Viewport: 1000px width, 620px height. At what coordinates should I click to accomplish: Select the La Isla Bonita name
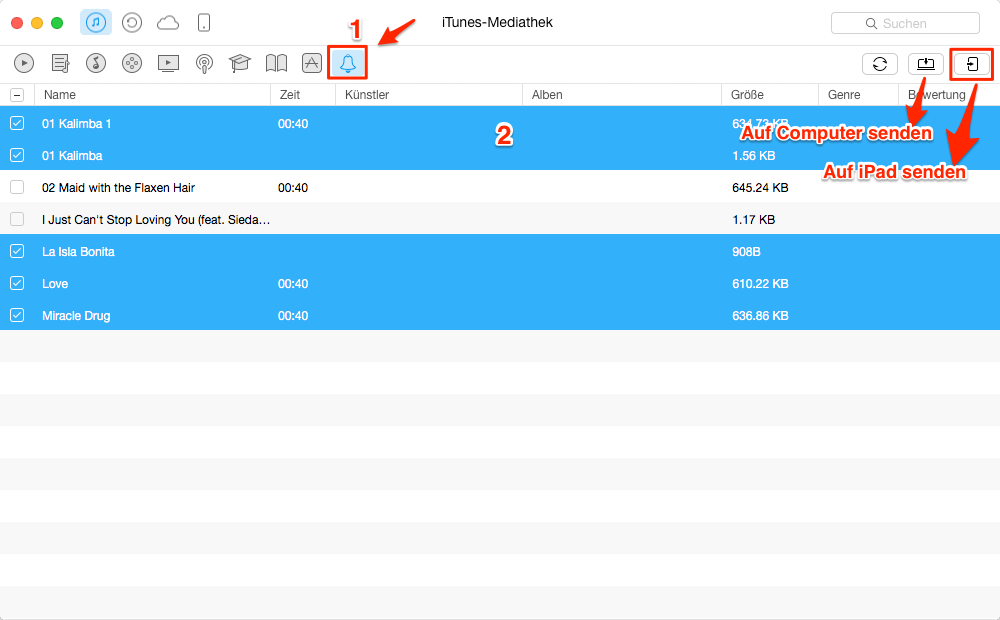click(78, 252)
